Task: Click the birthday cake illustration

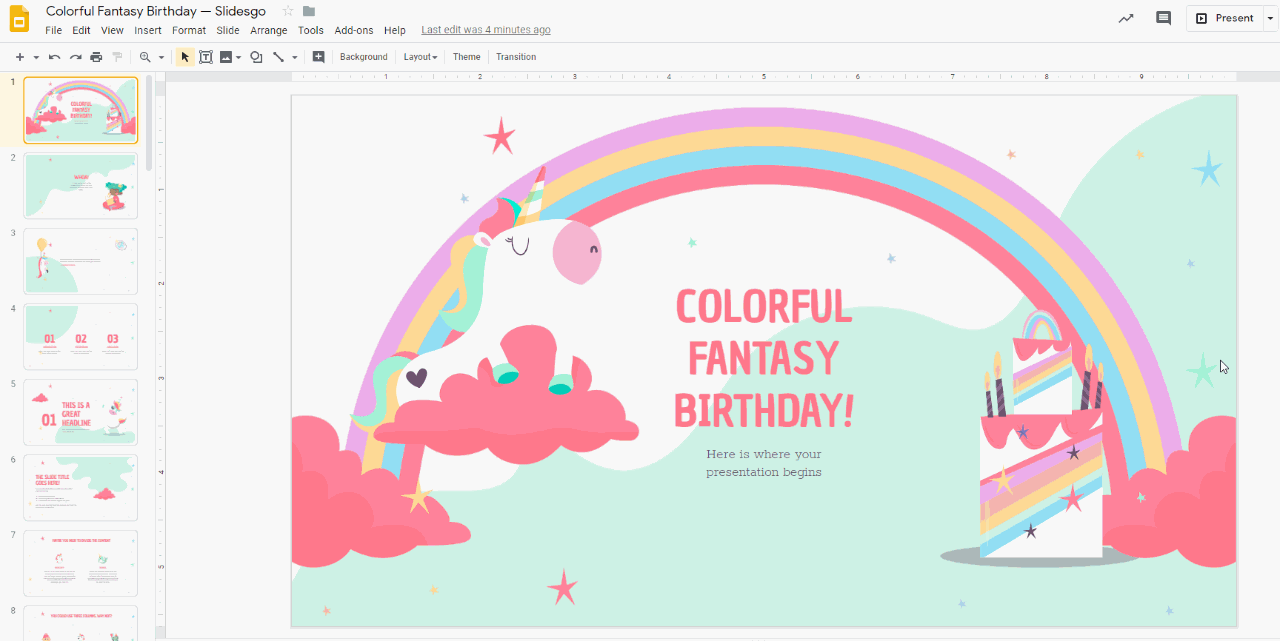Action: point(1040,435)
